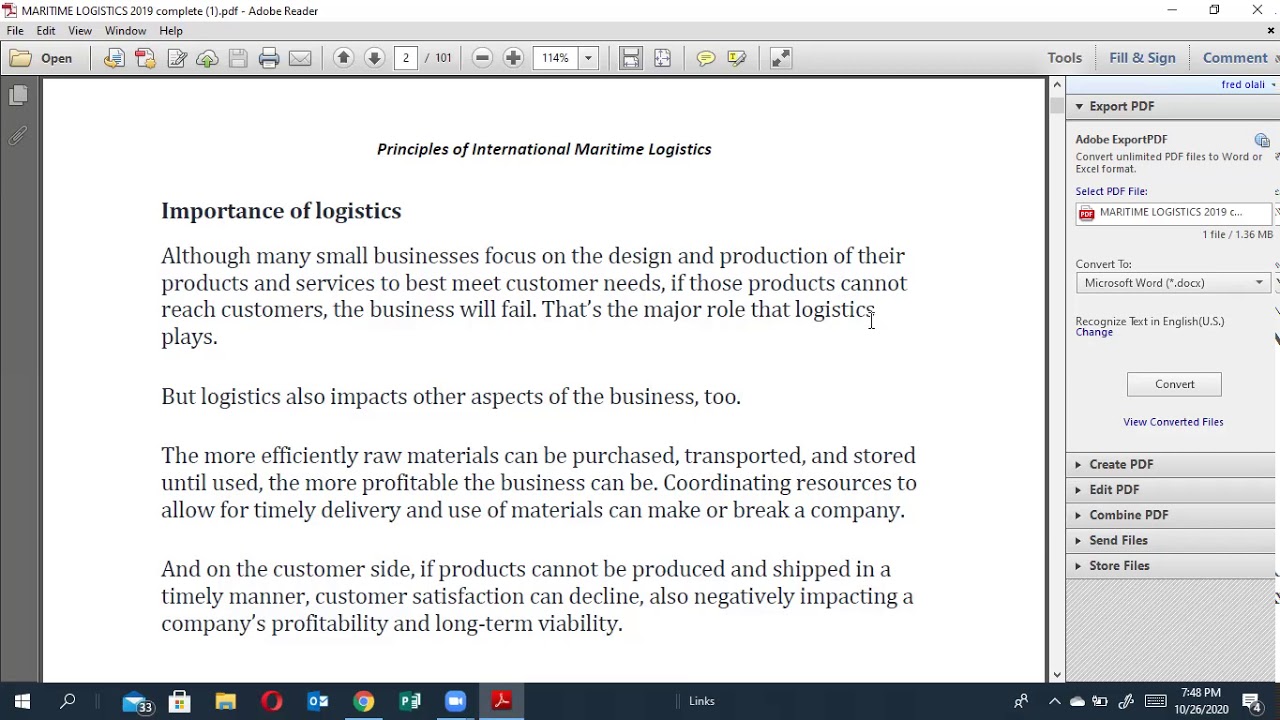Click the page number input field
Image resolution: width=1280 pixels, height=720 pixels.
[x=406, y=58]
